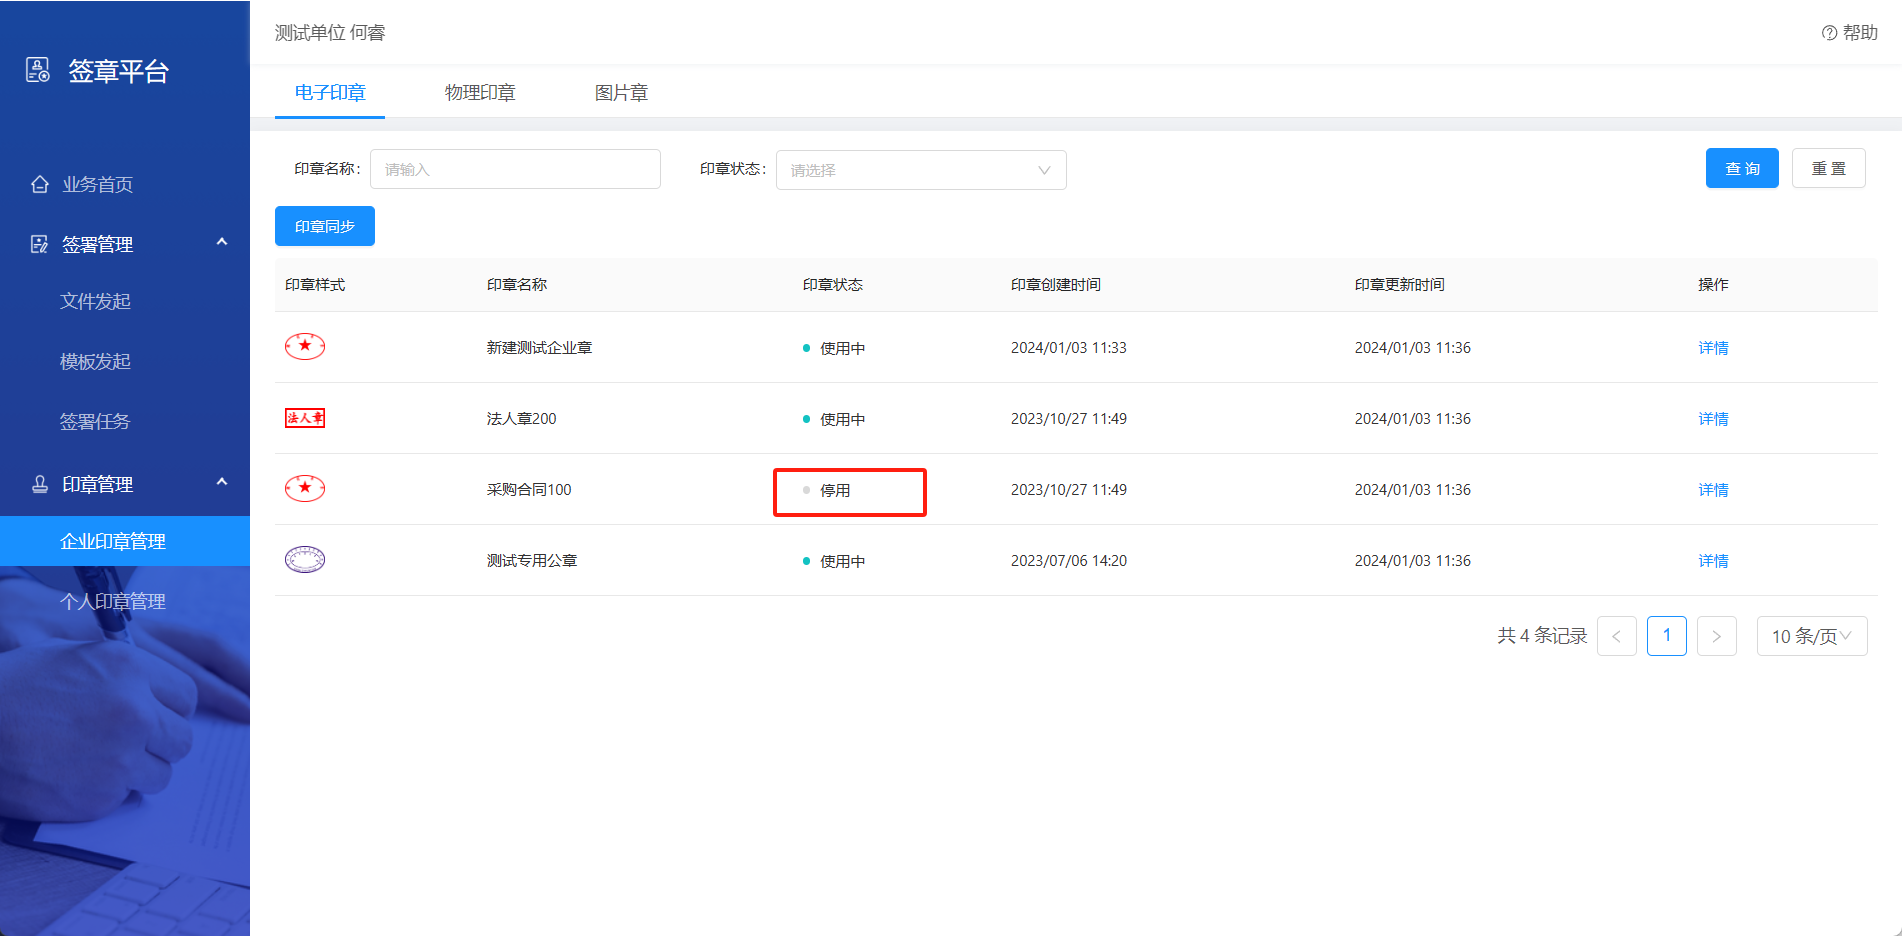Switch to the 物理印章 tab
The height and width of the screenshot is (936, 1902).
(x=480, y=93)
